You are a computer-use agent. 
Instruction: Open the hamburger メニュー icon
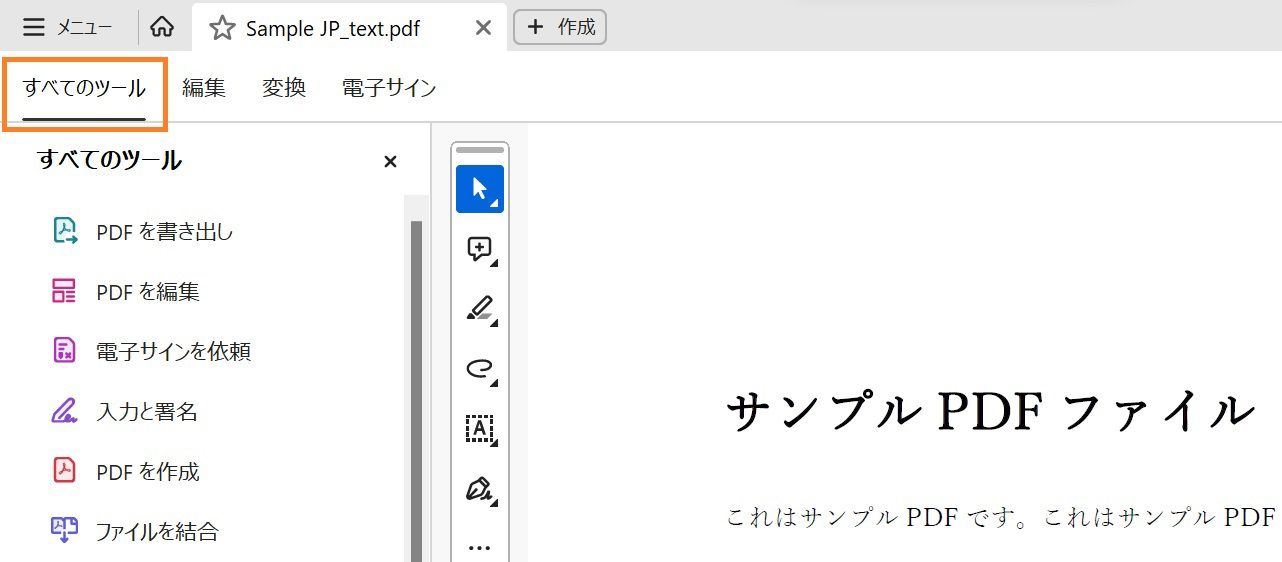(33, 27)
